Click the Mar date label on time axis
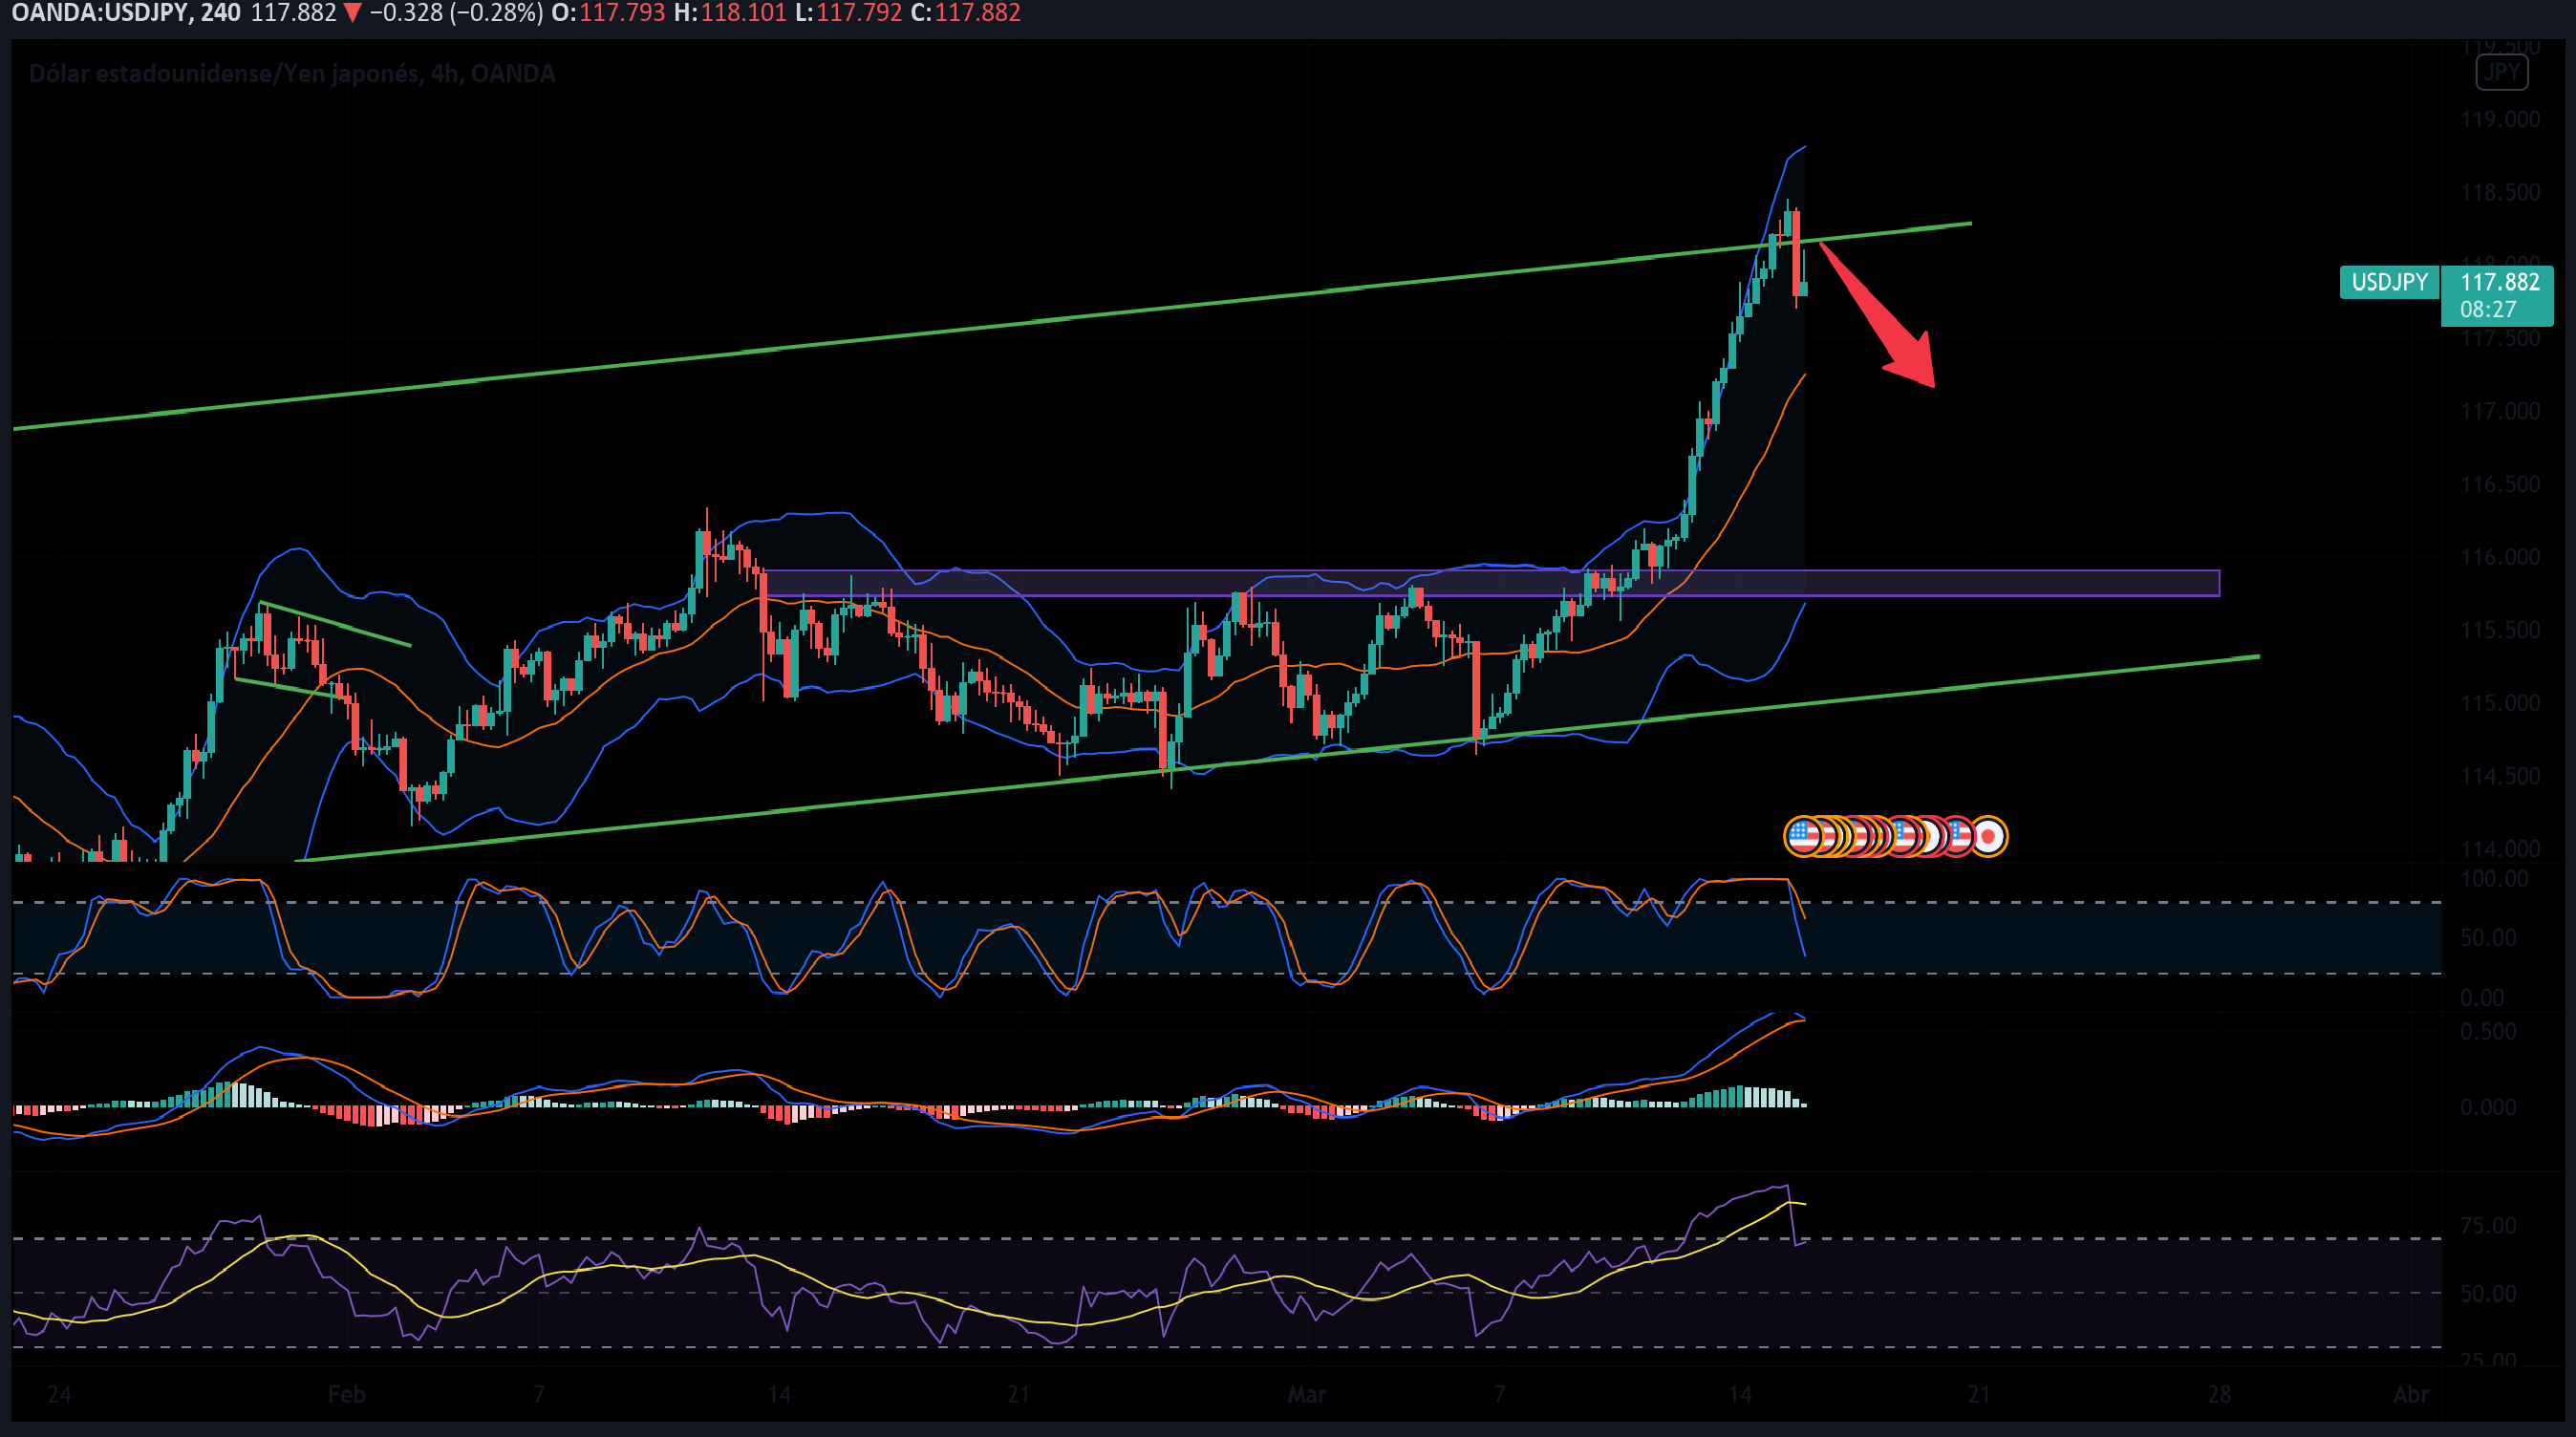 [x=1306, y=1394]
